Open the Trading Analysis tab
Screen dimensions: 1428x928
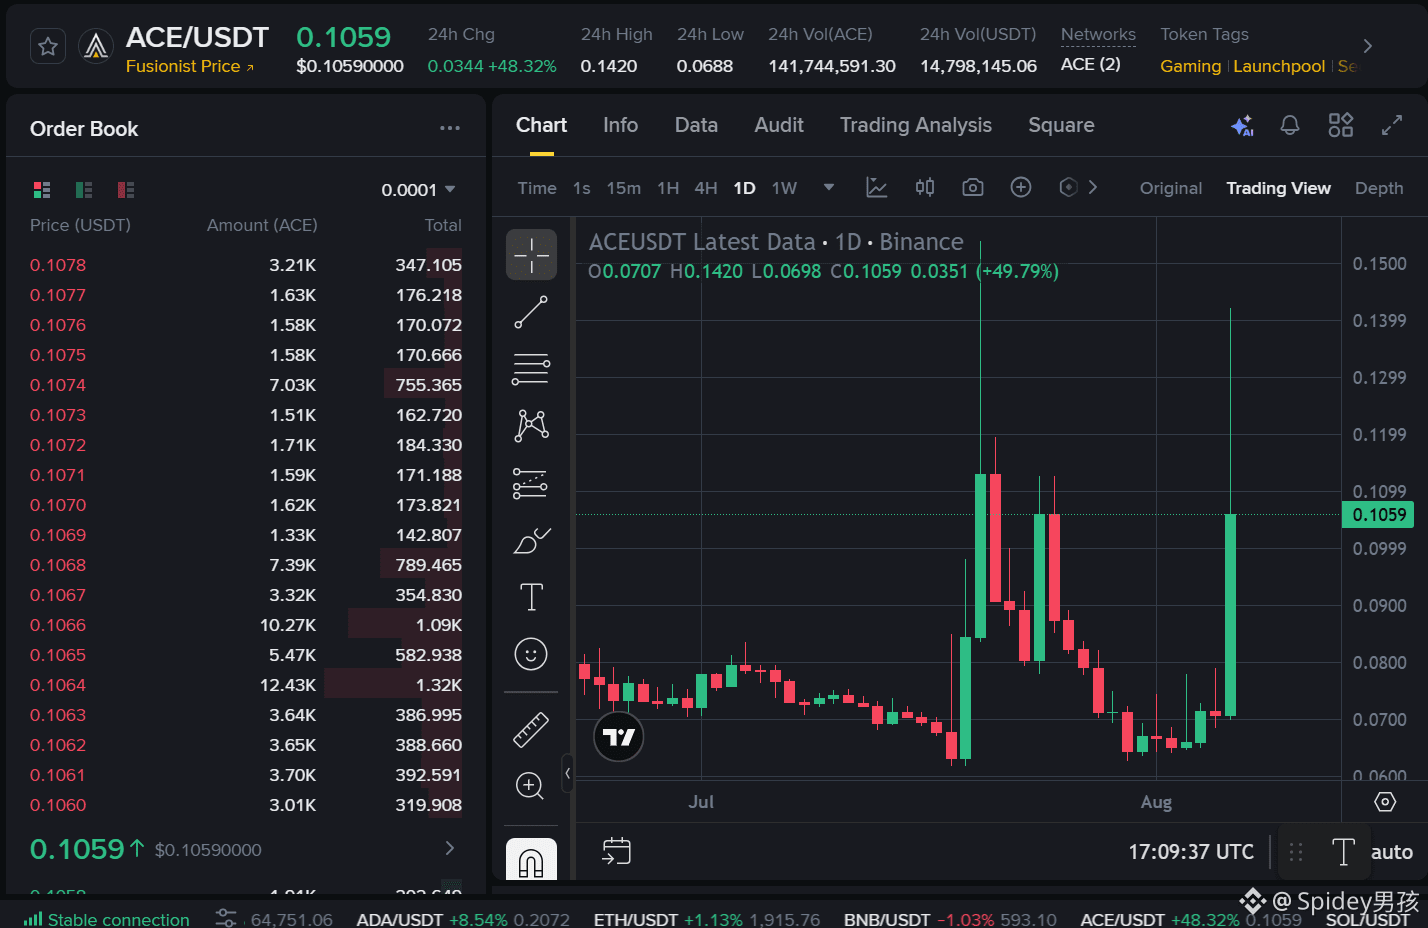[916, 125]
